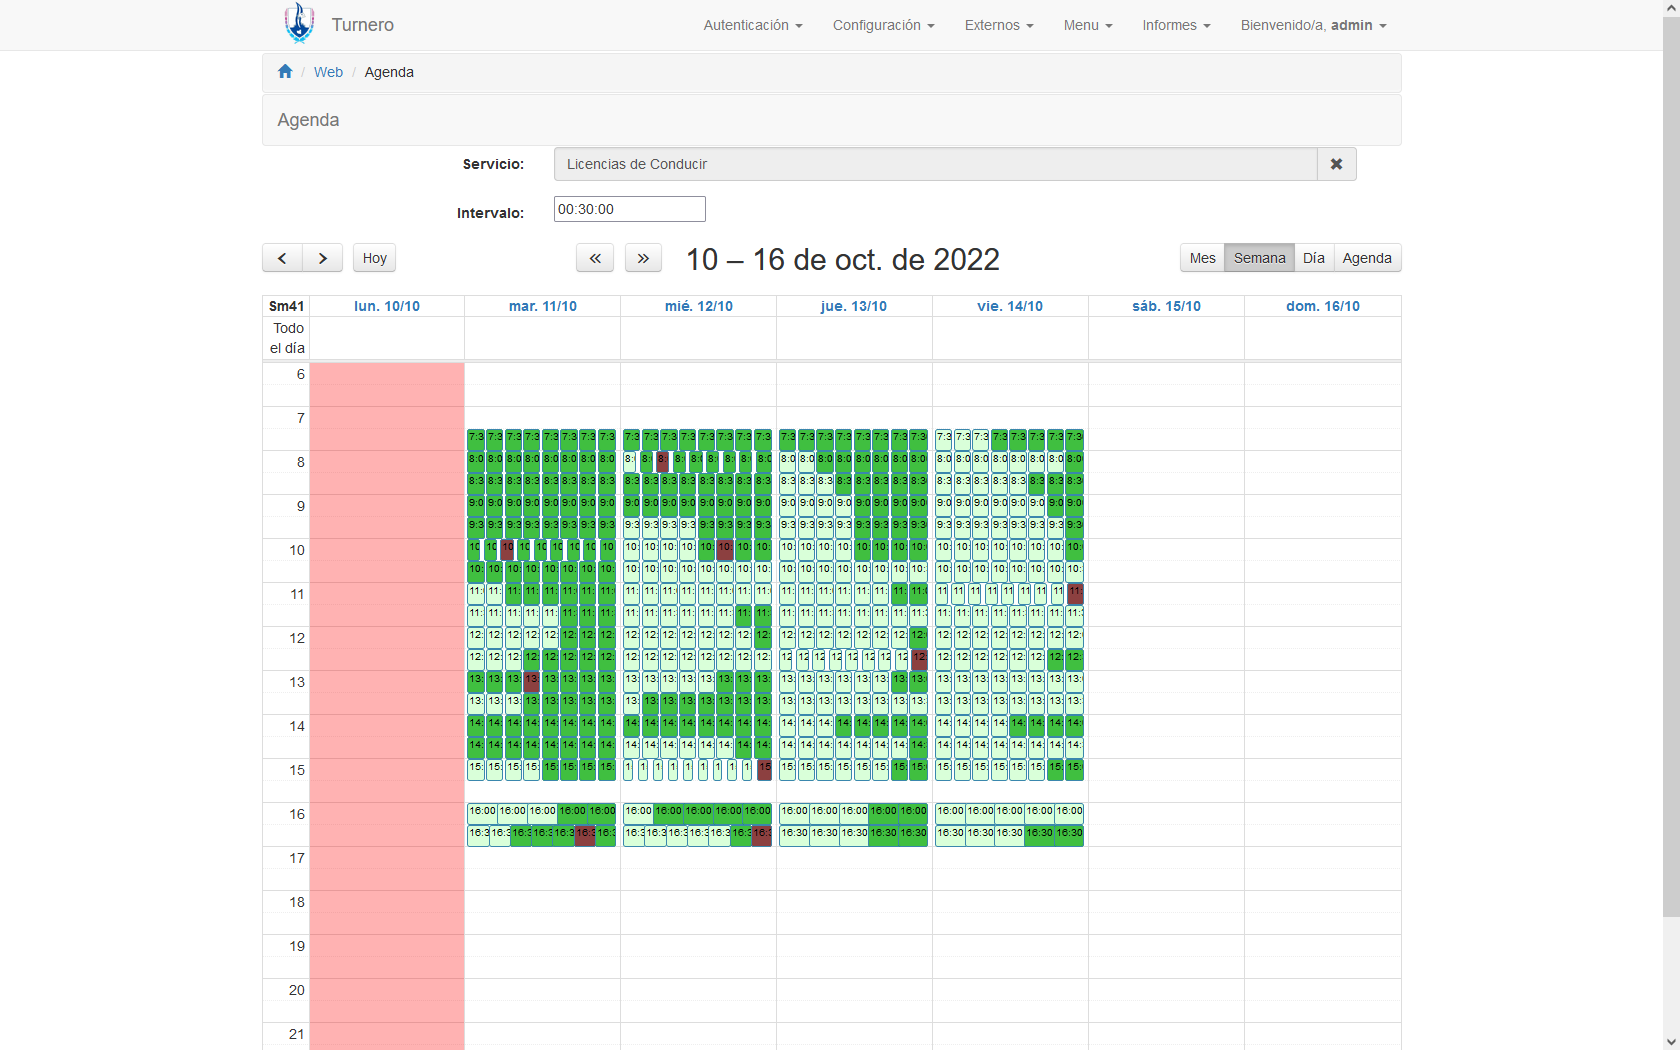This screenshot has height=1050, width=1680.
Task: Click the Web breadcrumb link
Action: (328, 72)
